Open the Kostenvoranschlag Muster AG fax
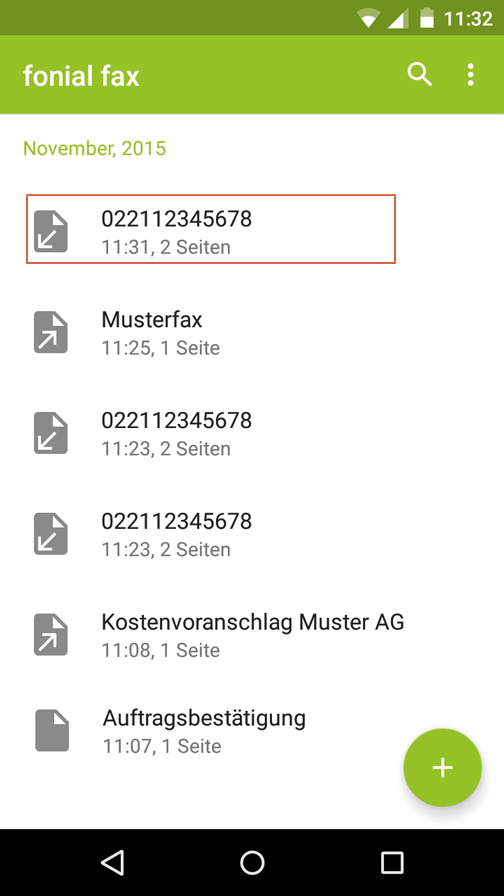The width and height of the screenshot is (504, 896). click(252, 634)
